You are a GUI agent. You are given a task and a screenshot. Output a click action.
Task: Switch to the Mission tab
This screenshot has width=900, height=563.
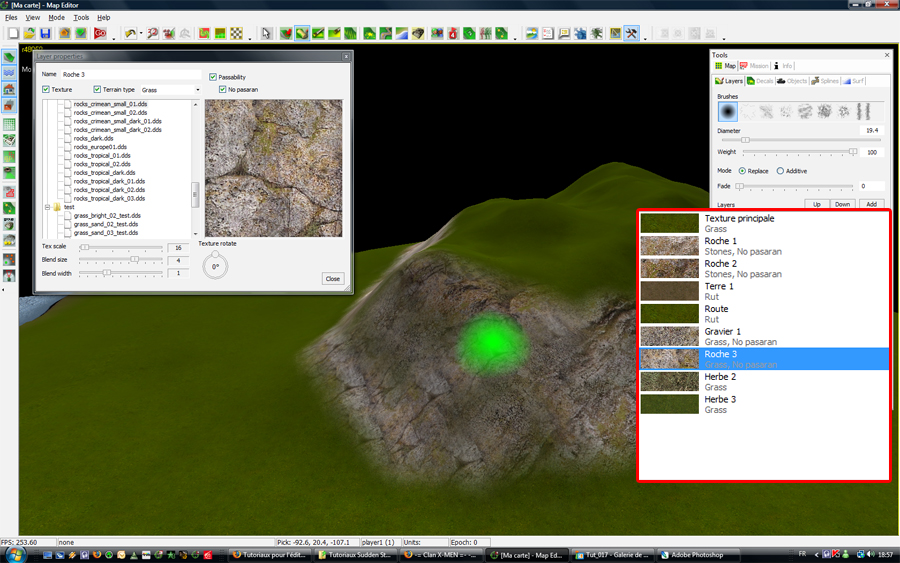(x=754, y=66)
